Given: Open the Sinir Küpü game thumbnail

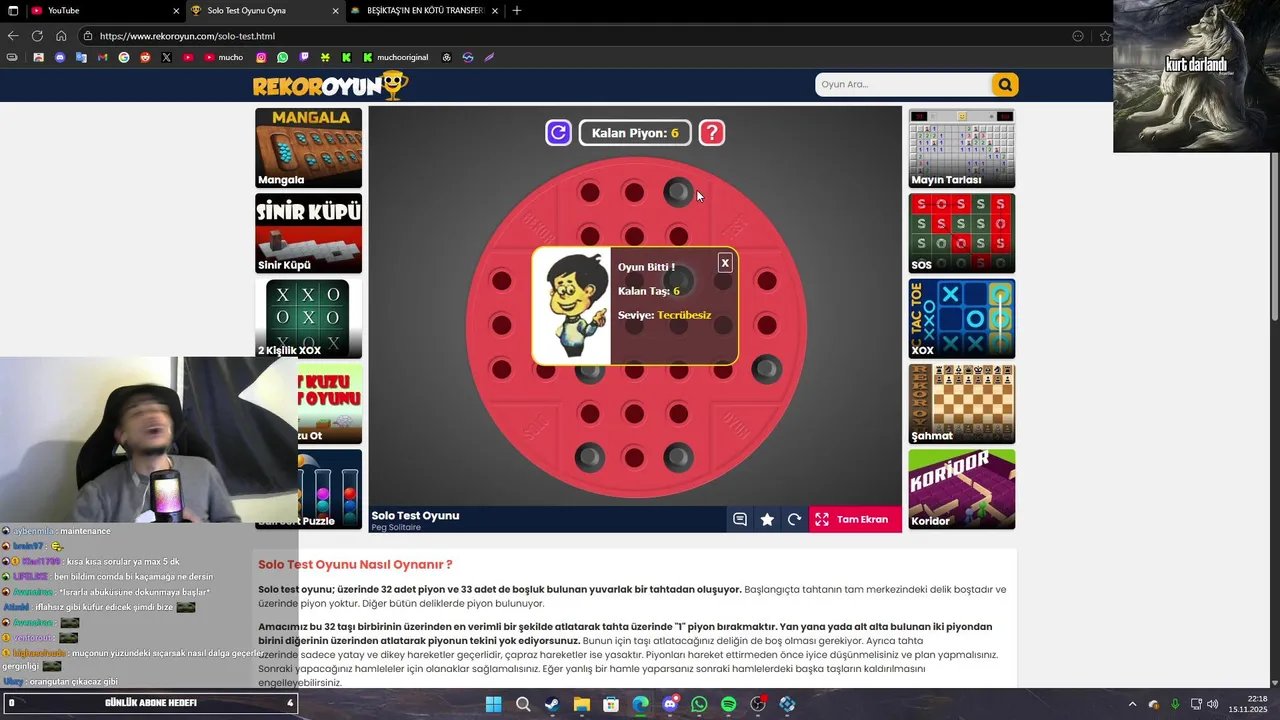Looking at the screenshot, I should 308,233.
